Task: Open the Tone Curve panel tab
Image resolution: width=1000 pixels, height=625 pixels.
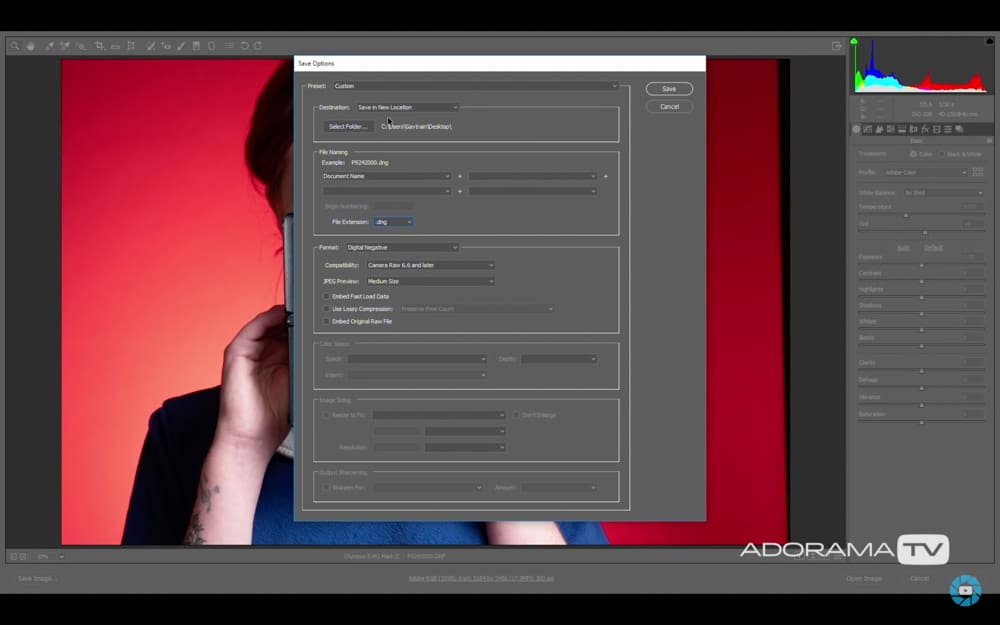Action: (868, 129)
